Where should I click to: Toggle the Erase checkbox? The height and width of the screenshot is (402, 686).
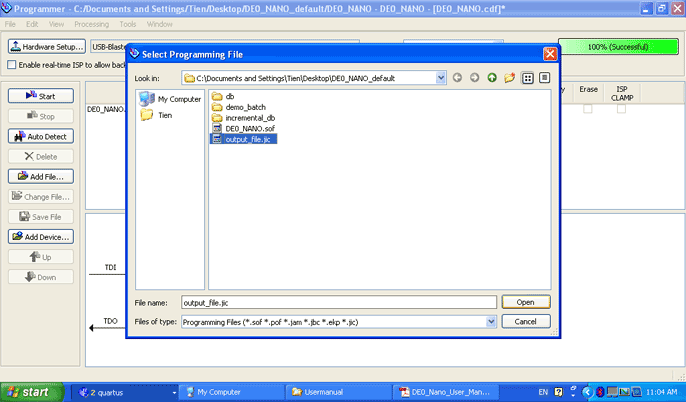[x=588, y=108]
